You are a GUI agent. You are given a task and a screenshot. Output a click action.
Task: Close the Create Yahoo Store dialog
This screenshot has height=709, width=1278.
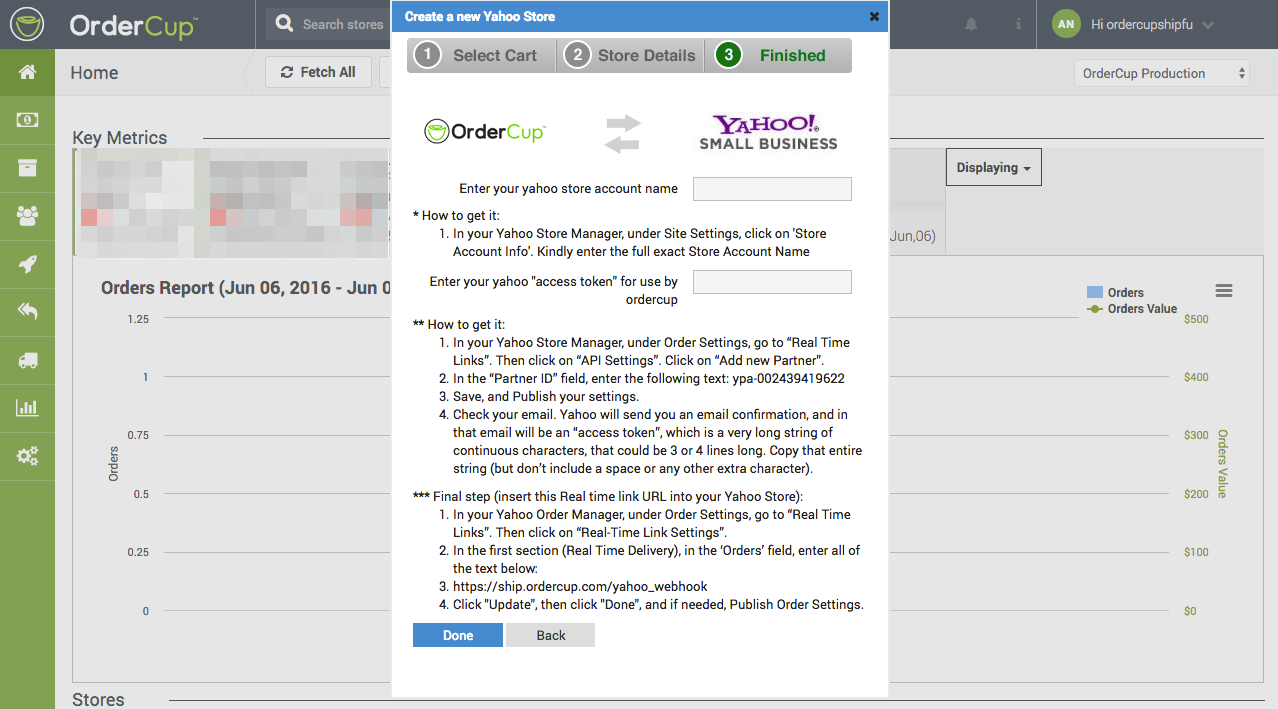pyautogui.click(x=874, y=16)
